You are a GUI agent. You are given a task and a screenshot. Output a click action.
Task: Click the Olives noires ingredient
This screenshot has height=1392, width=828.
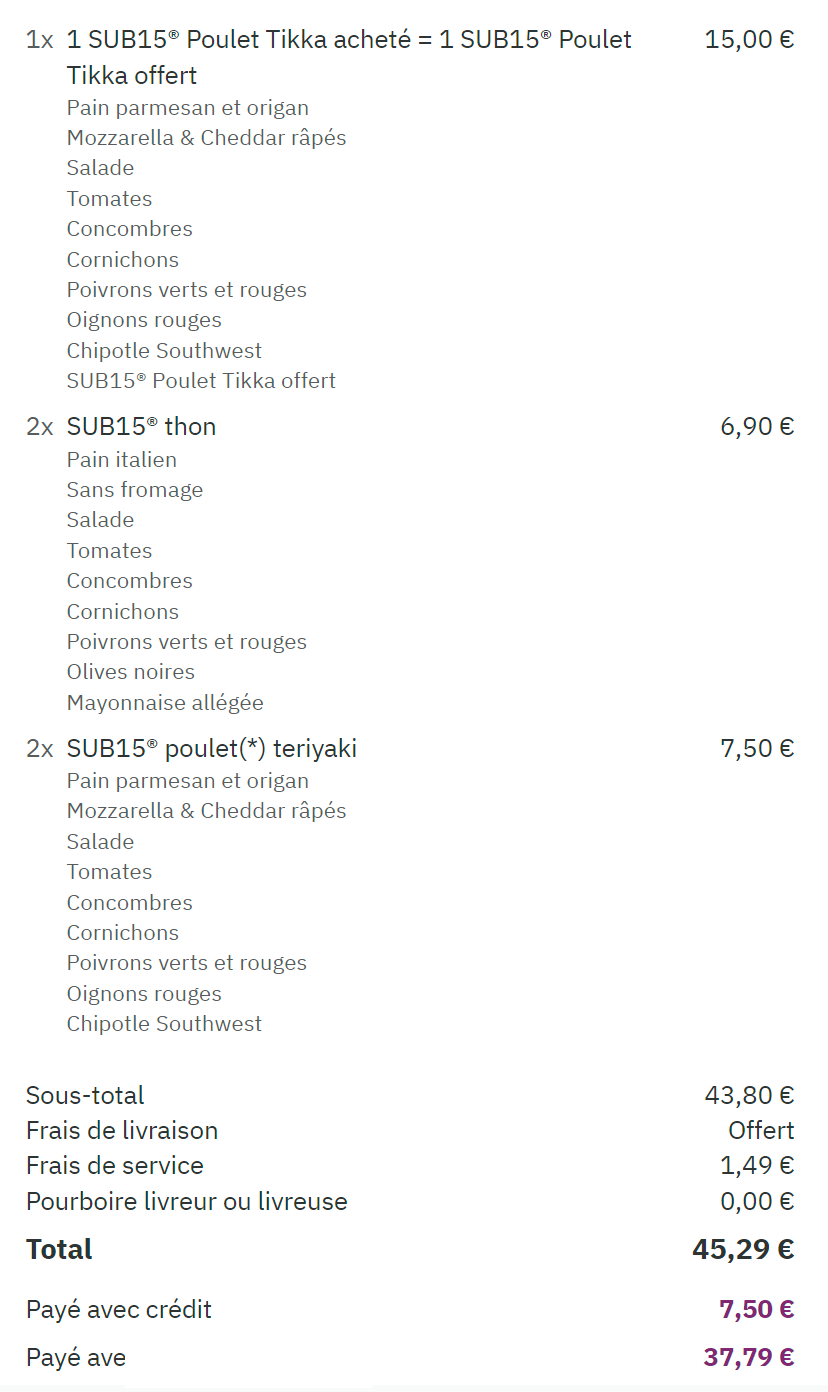(131, 672)
